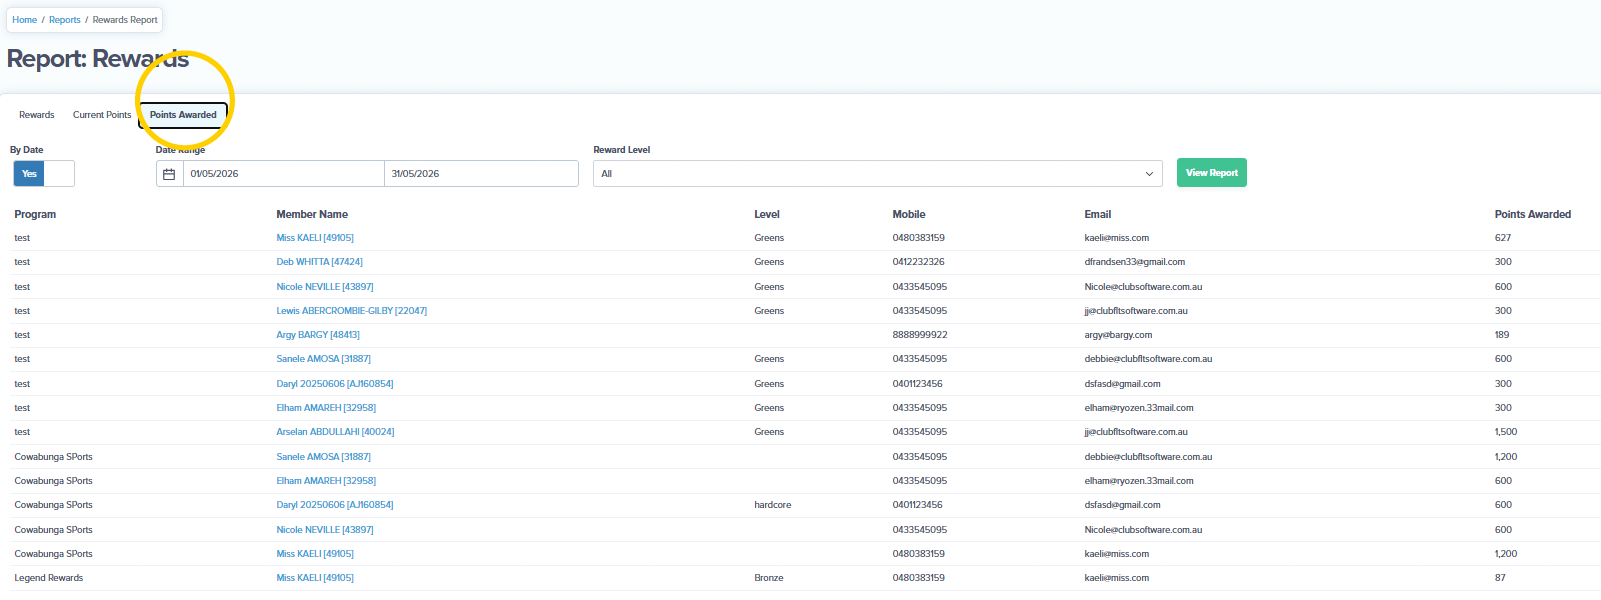Open Elham AMAREH link in test program row
Image resolution: width=1601 pixels, height=600 pixels.
tap(326, 408)
